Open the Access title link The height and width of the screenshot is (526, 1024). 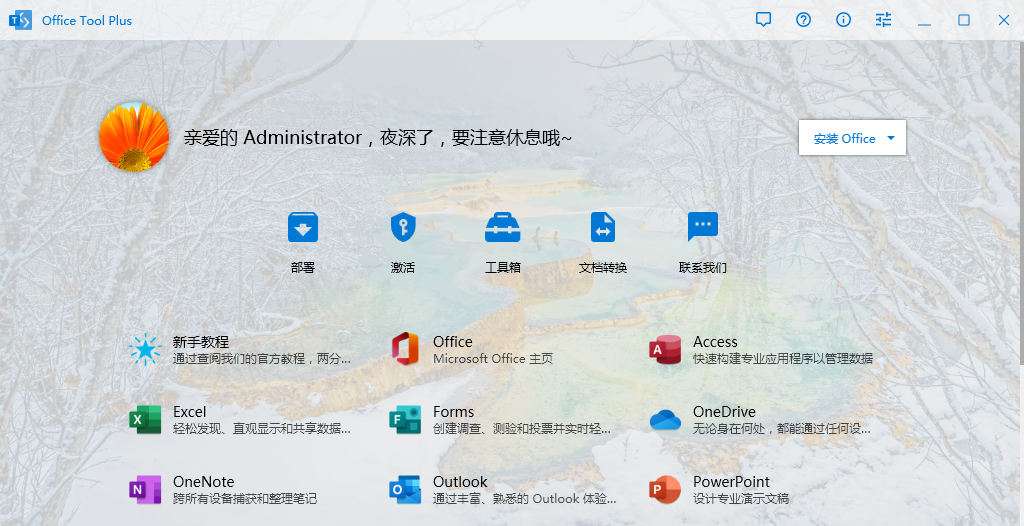[x=715, y=342]
